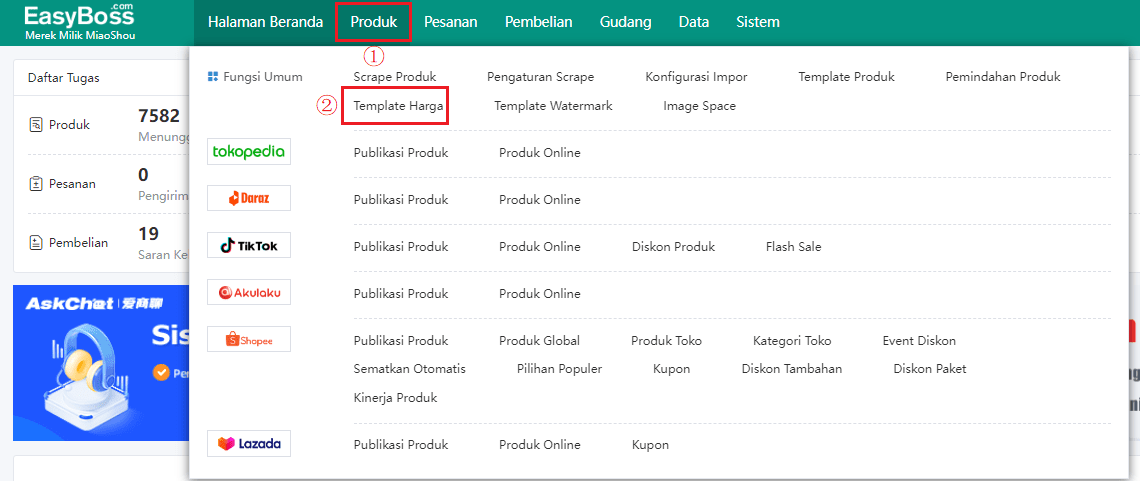This screenshot has height=481, width=1140.
Task: Select the TikTok platform logo
Action: [x=249, y=246]
